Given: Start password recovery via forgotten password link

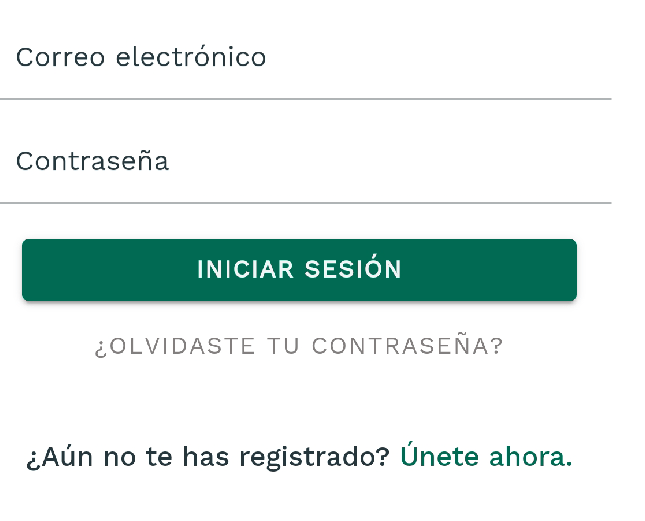Looking at the screenshot, I should (299, 347).
